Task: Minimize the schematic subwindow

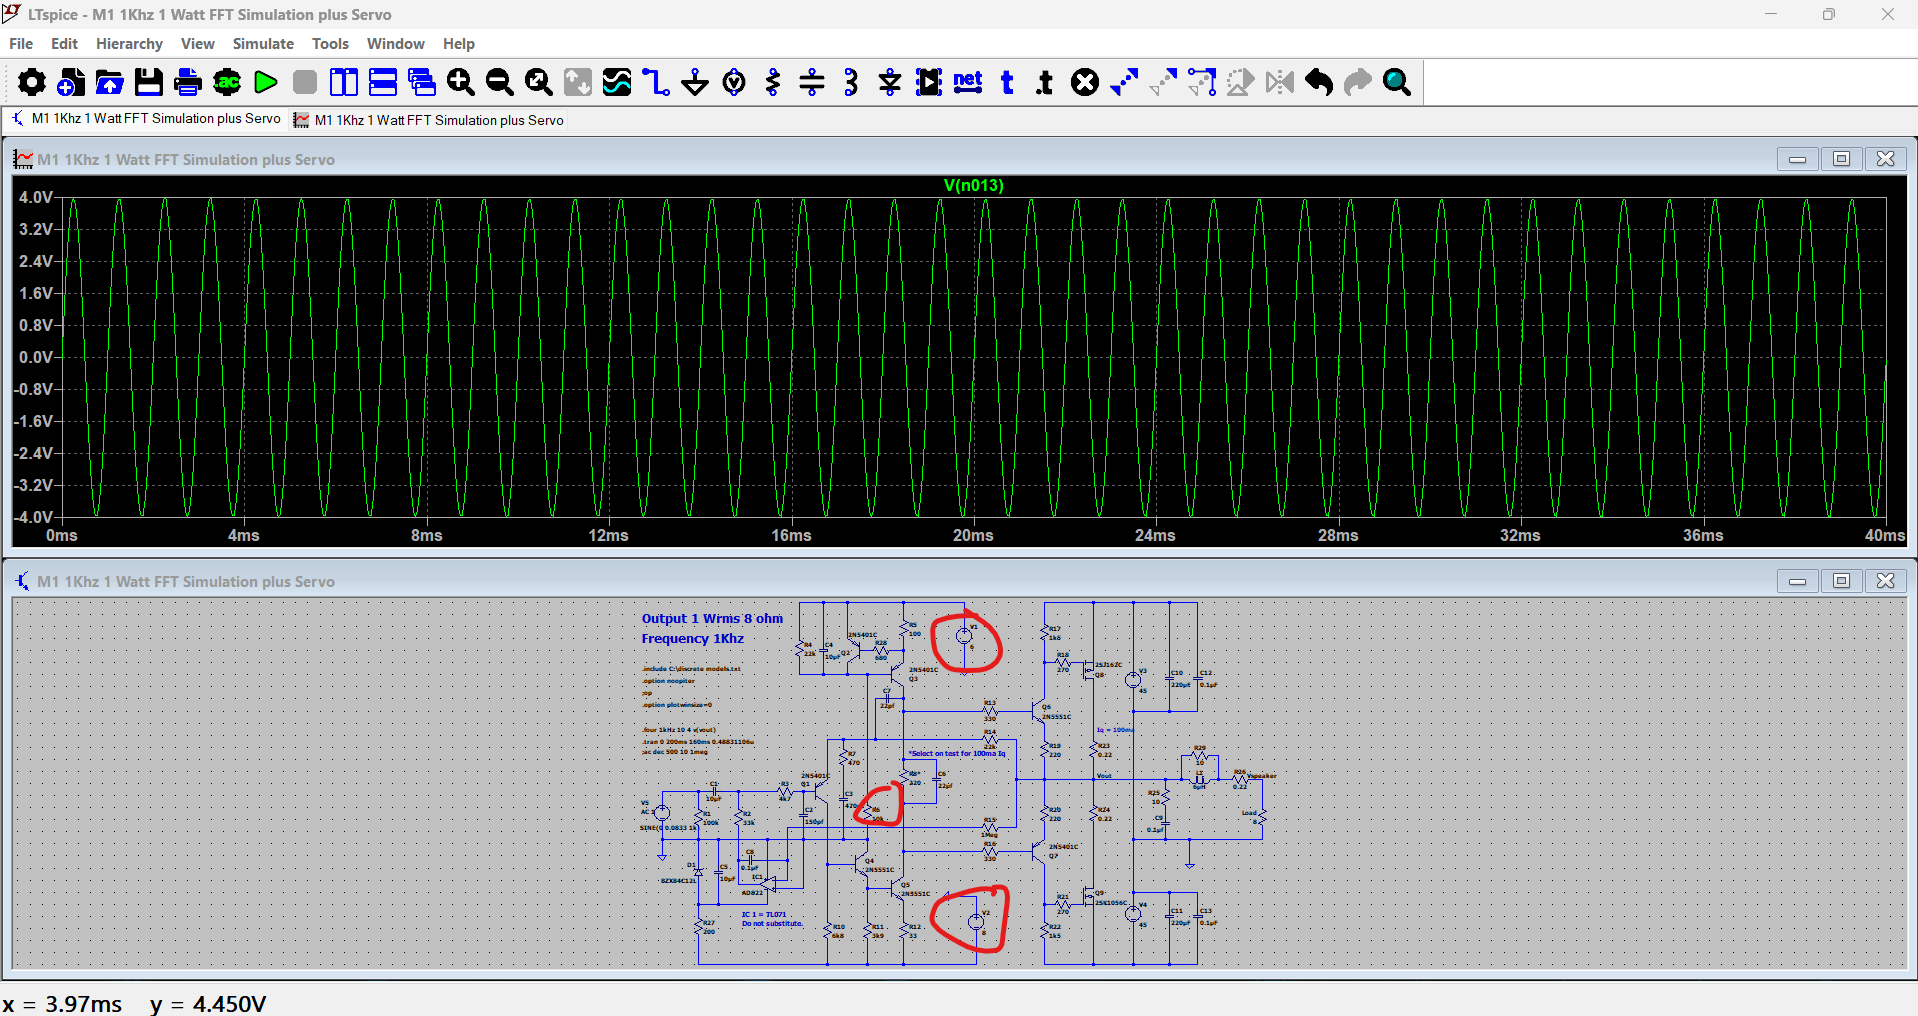Action: (1797, 581)
